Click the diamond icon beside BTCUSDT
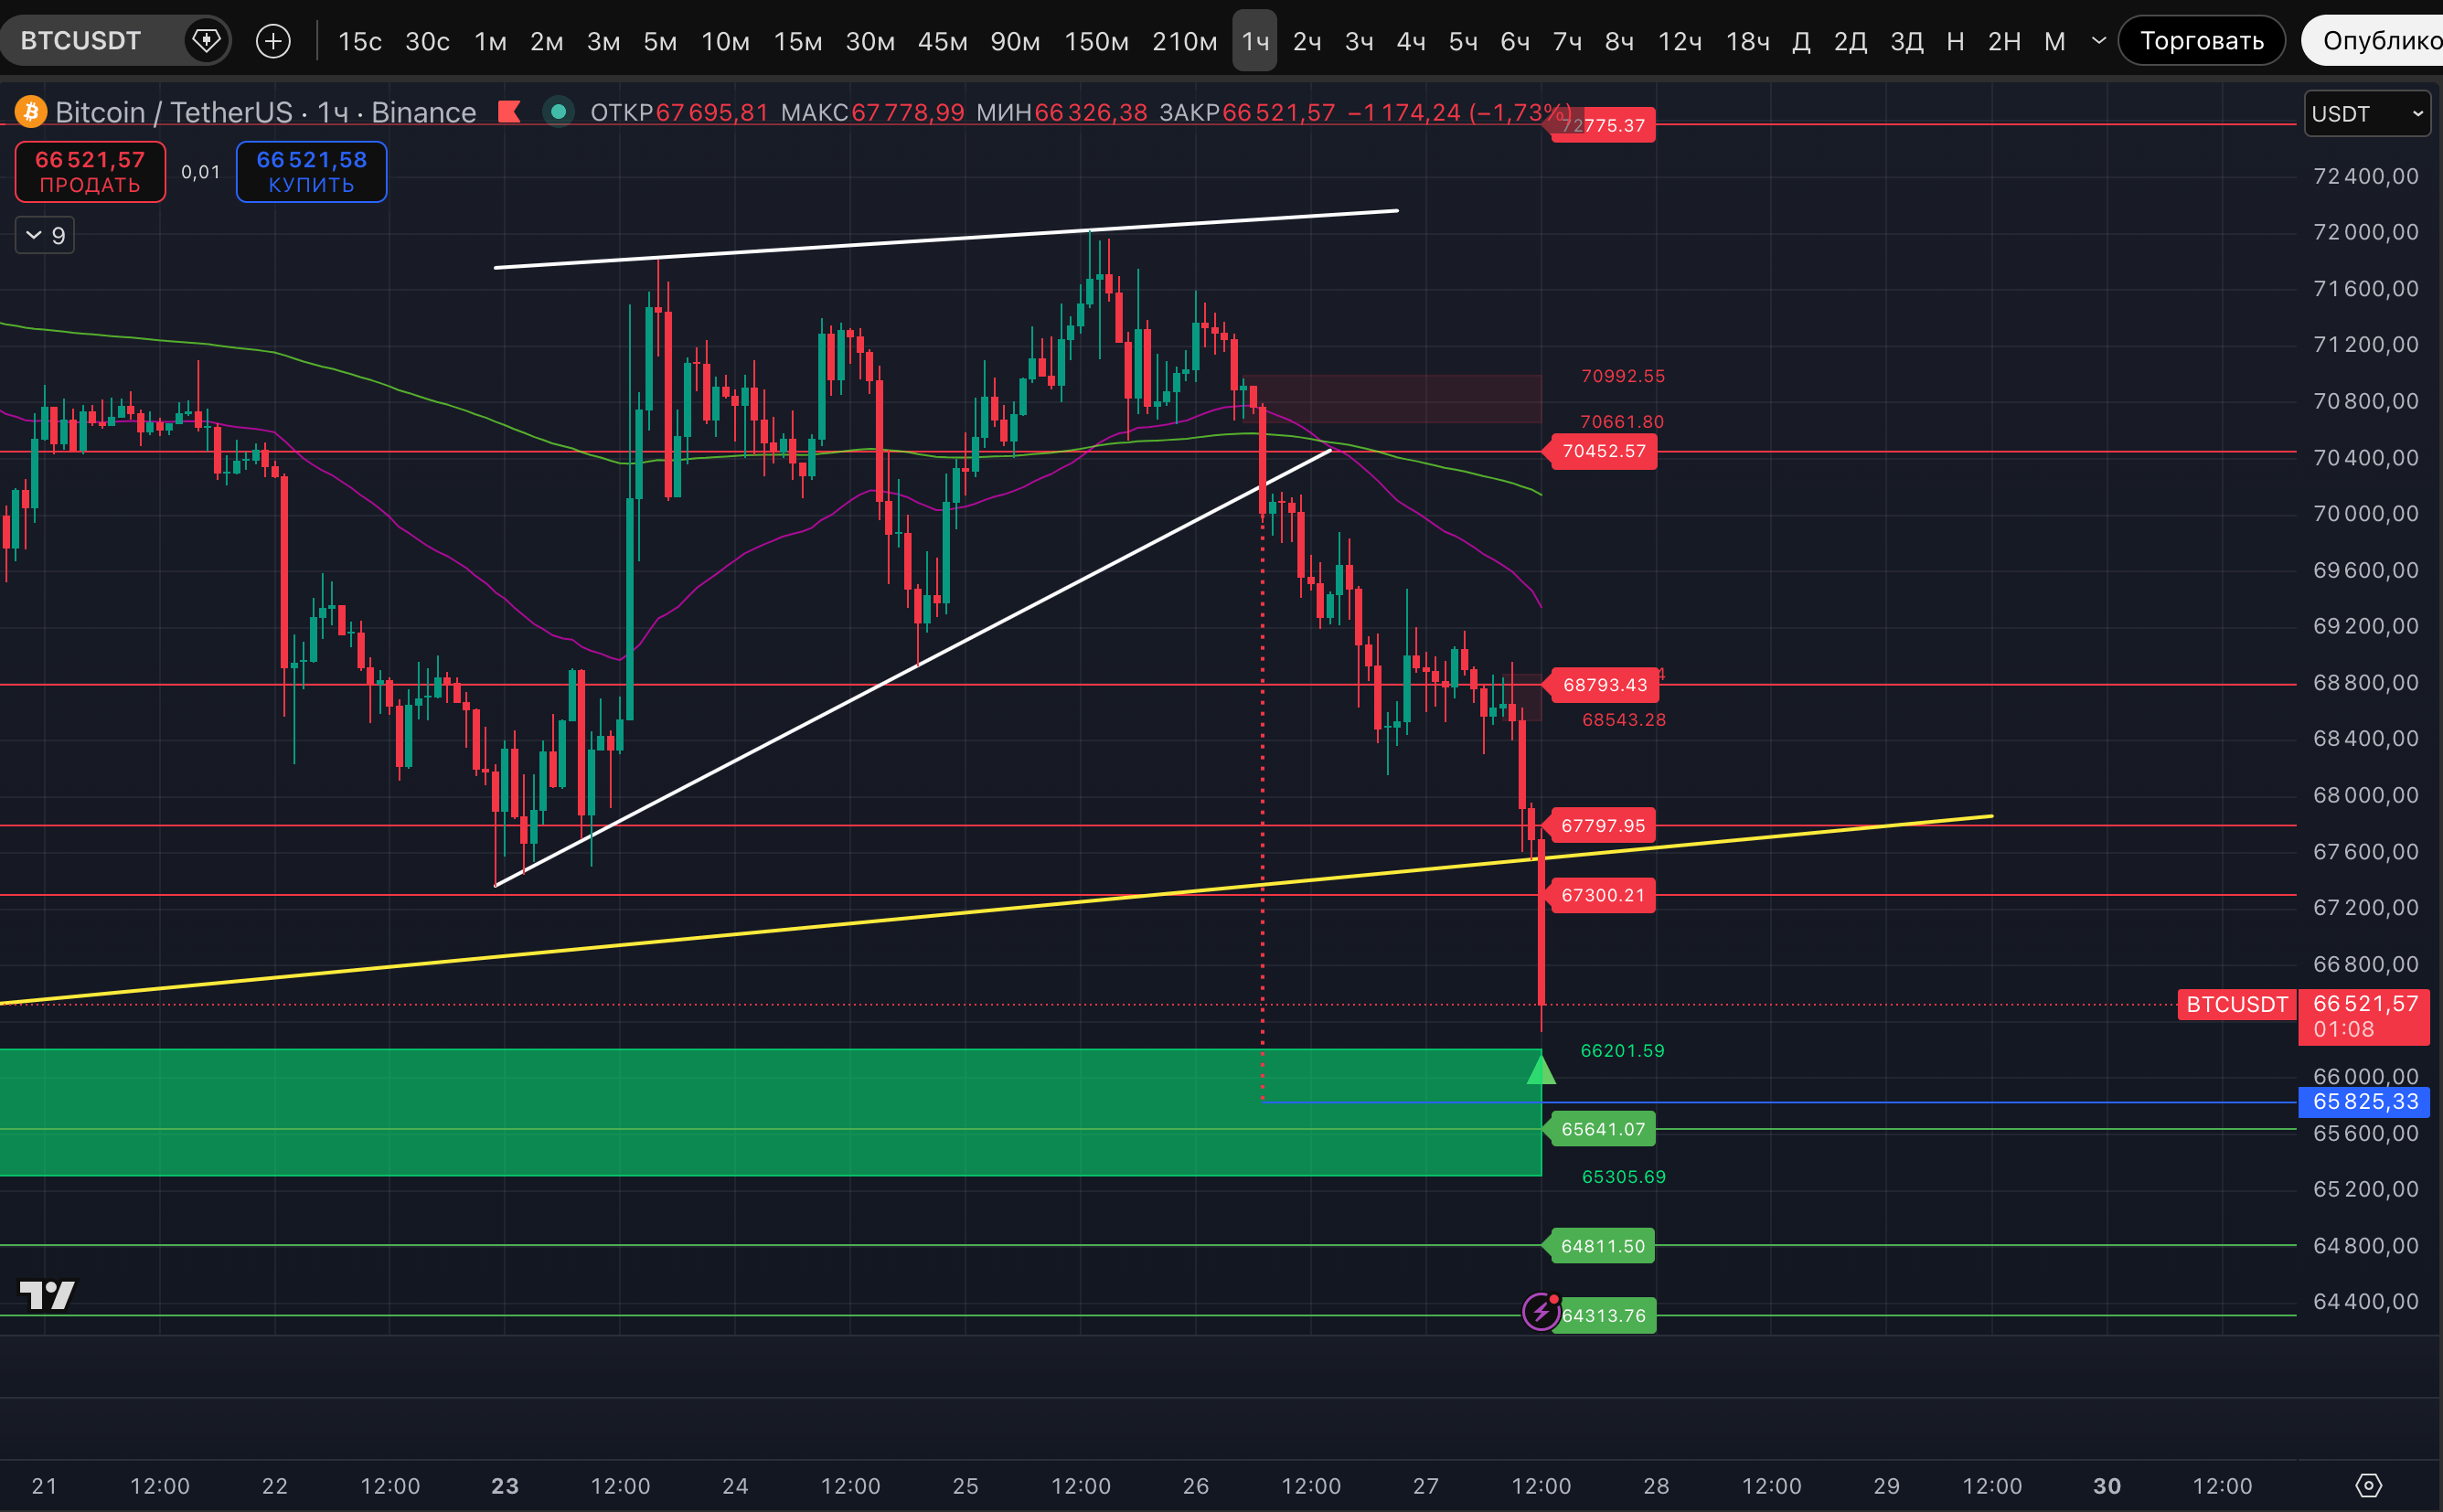The image size is (2443, 1512). (x=206, y=41)
